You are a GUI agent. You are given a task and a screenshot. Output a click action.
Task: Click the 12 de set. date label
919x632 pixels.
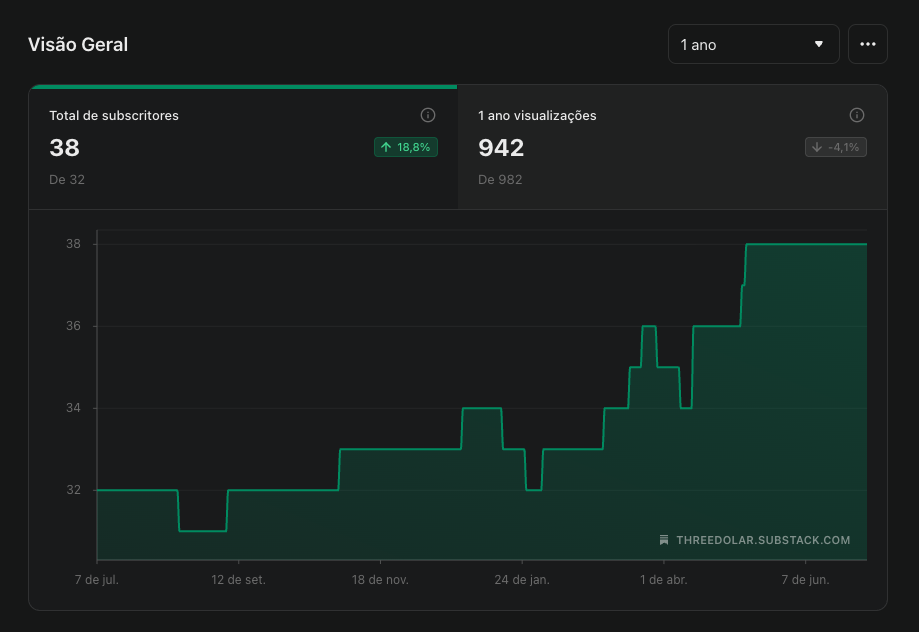click(238, 580)
